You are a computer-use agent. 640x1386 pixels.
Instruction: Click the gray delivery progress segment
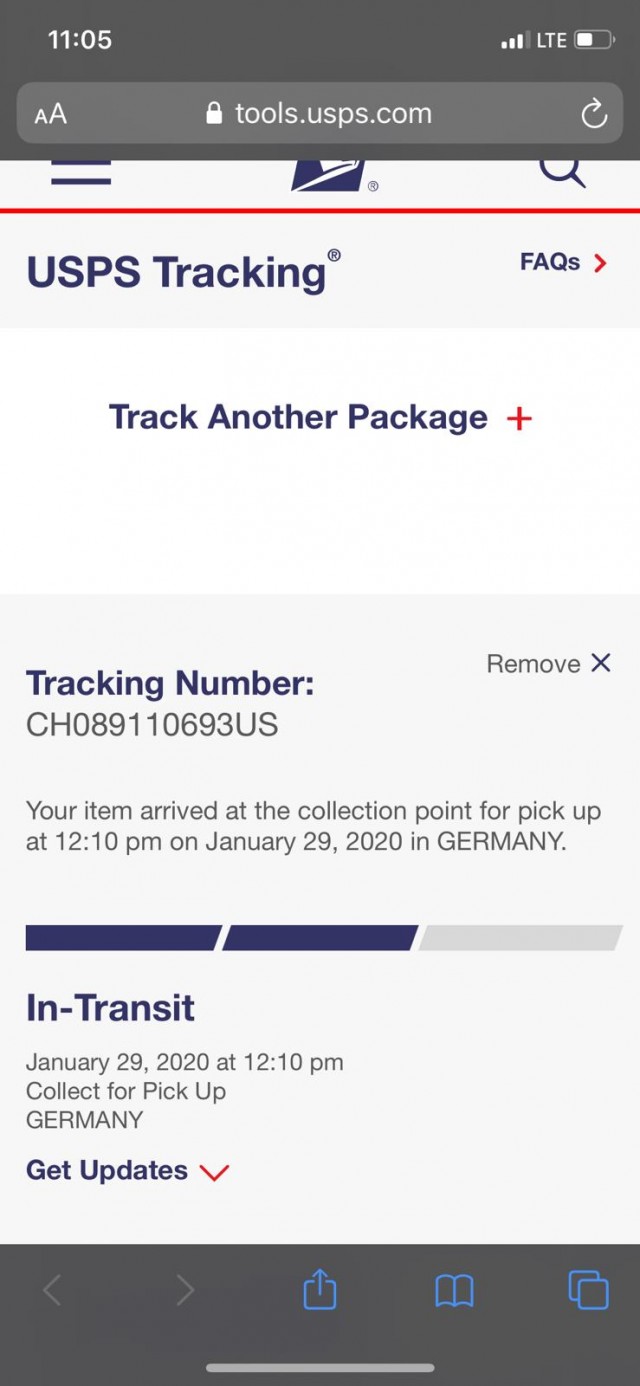pyautogui.click(x=521, y=938)
